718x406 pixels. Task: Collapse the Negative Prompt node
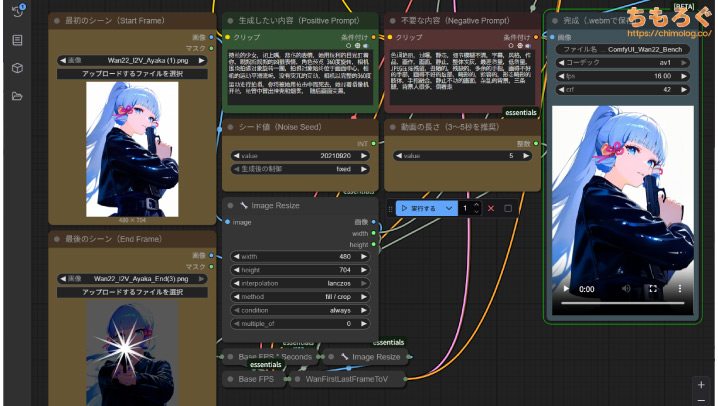pyautogui.click(x=392, y=21)
